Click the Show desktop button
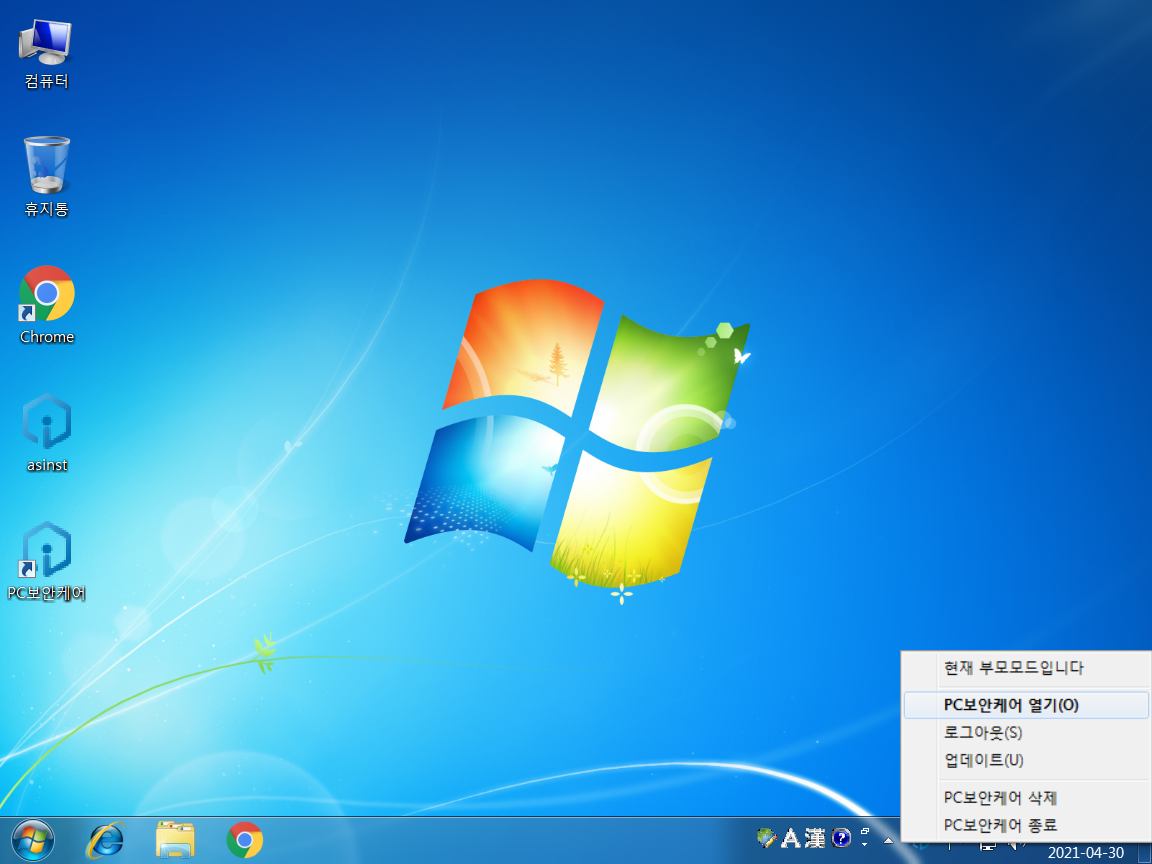This screenshot has width=1152, height=864. [x=1145, y=852]
